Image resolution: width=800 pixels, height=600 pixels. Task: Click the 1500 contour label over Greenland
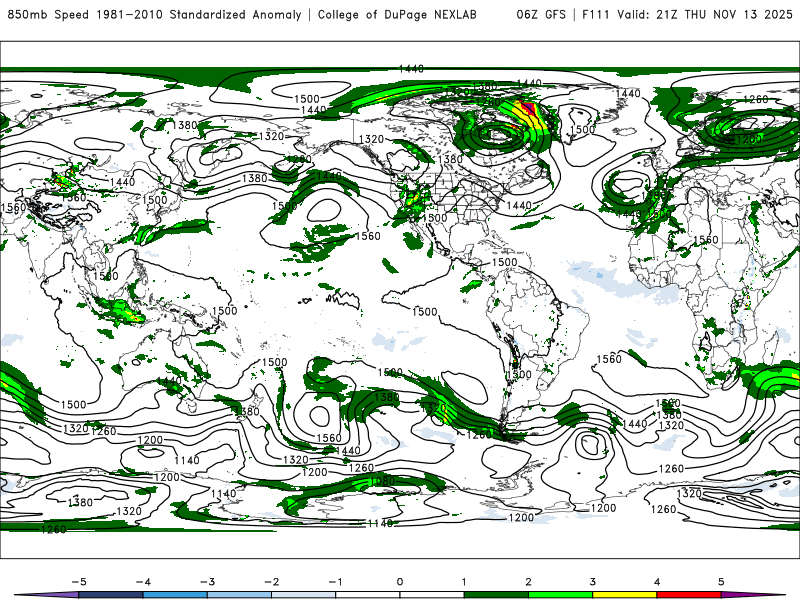tap(582, 130)
